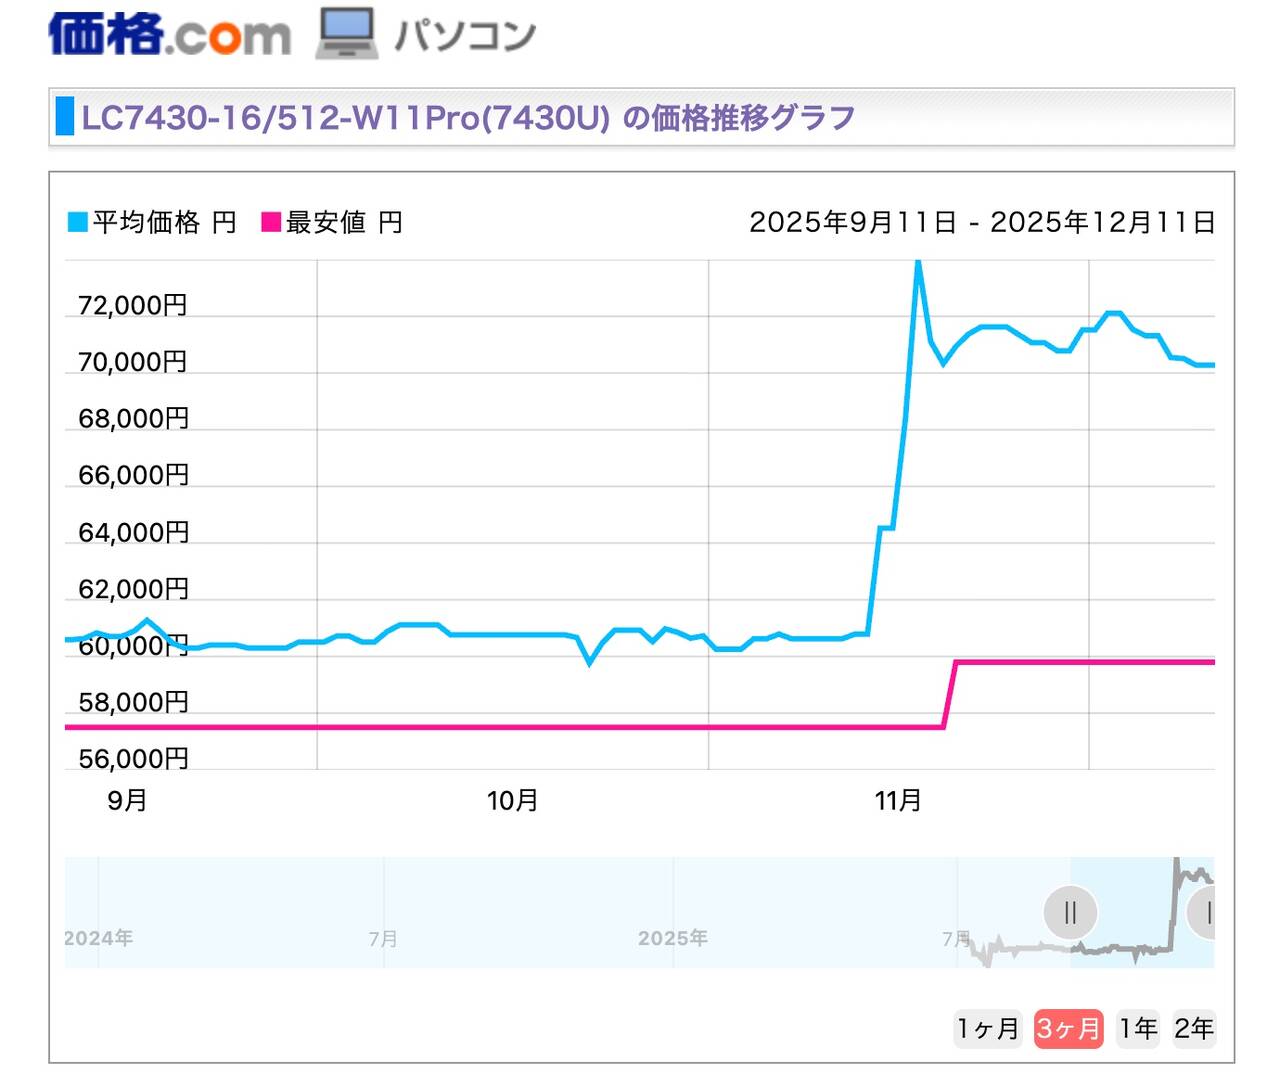Click the 2024年 label in overview timeline

98,938
